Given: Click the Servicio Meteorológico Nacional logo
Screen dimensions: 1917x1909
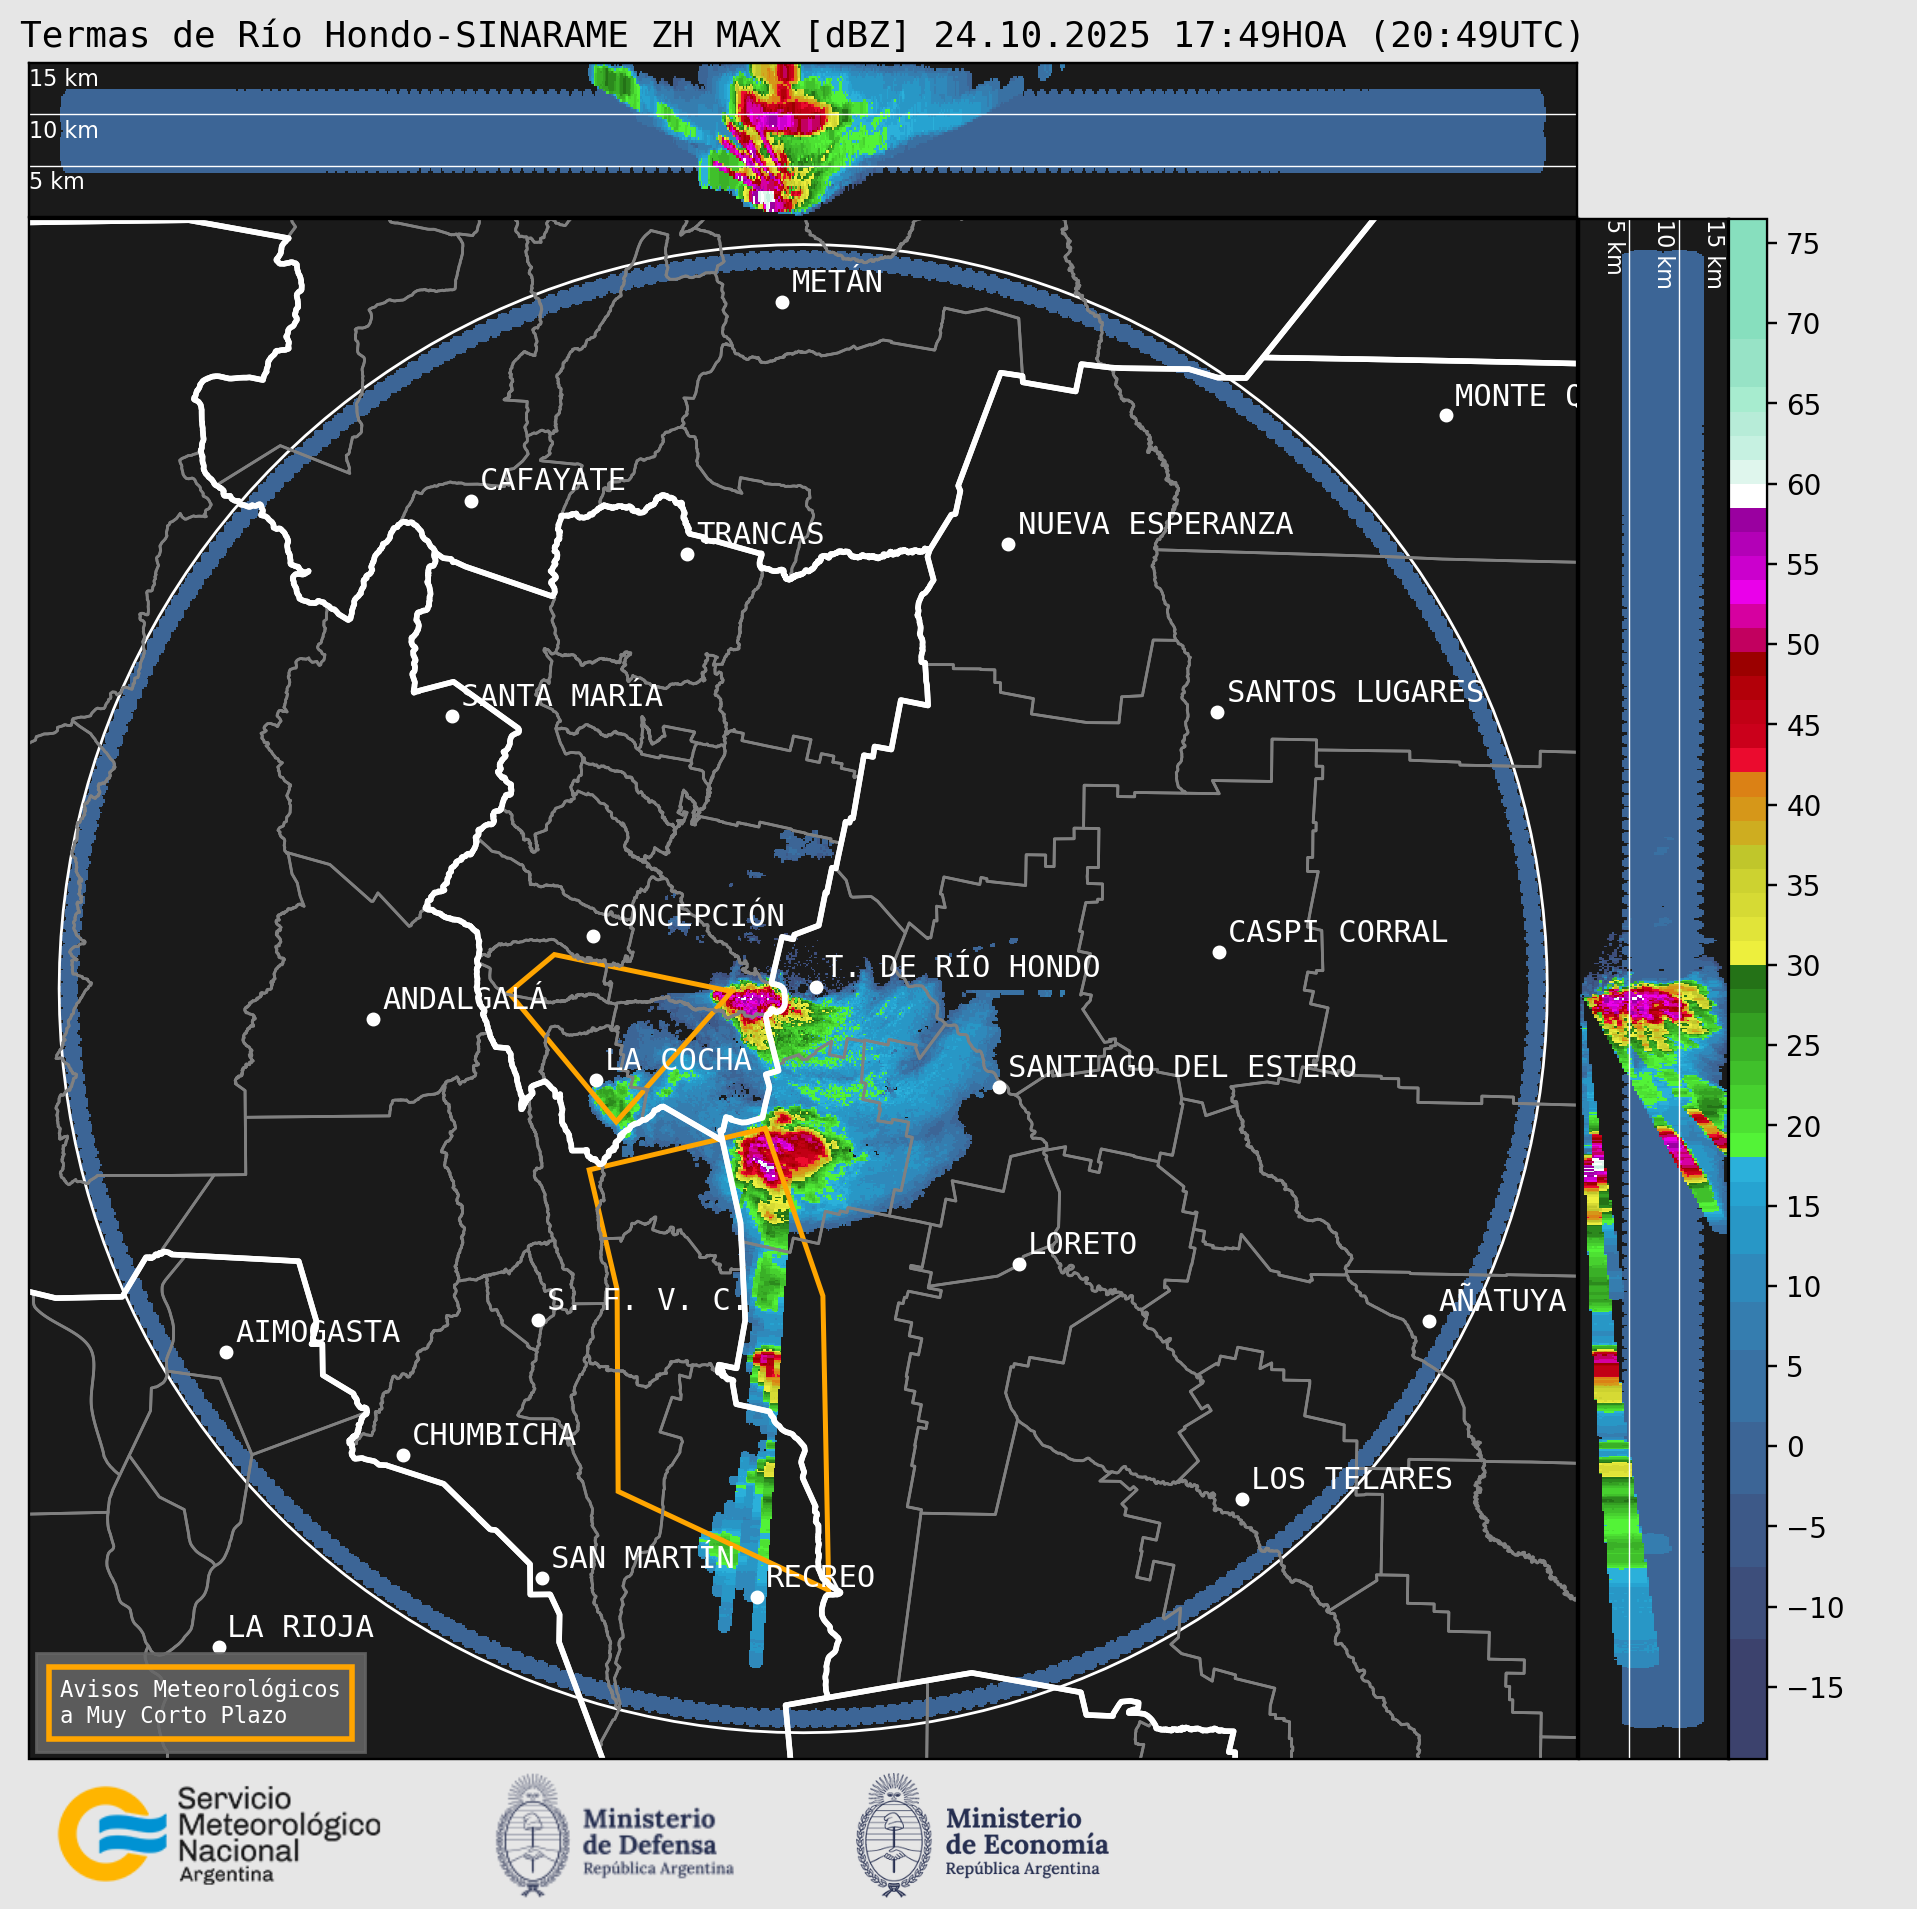Looking at the screenshot, I should tap(219, 1834).
